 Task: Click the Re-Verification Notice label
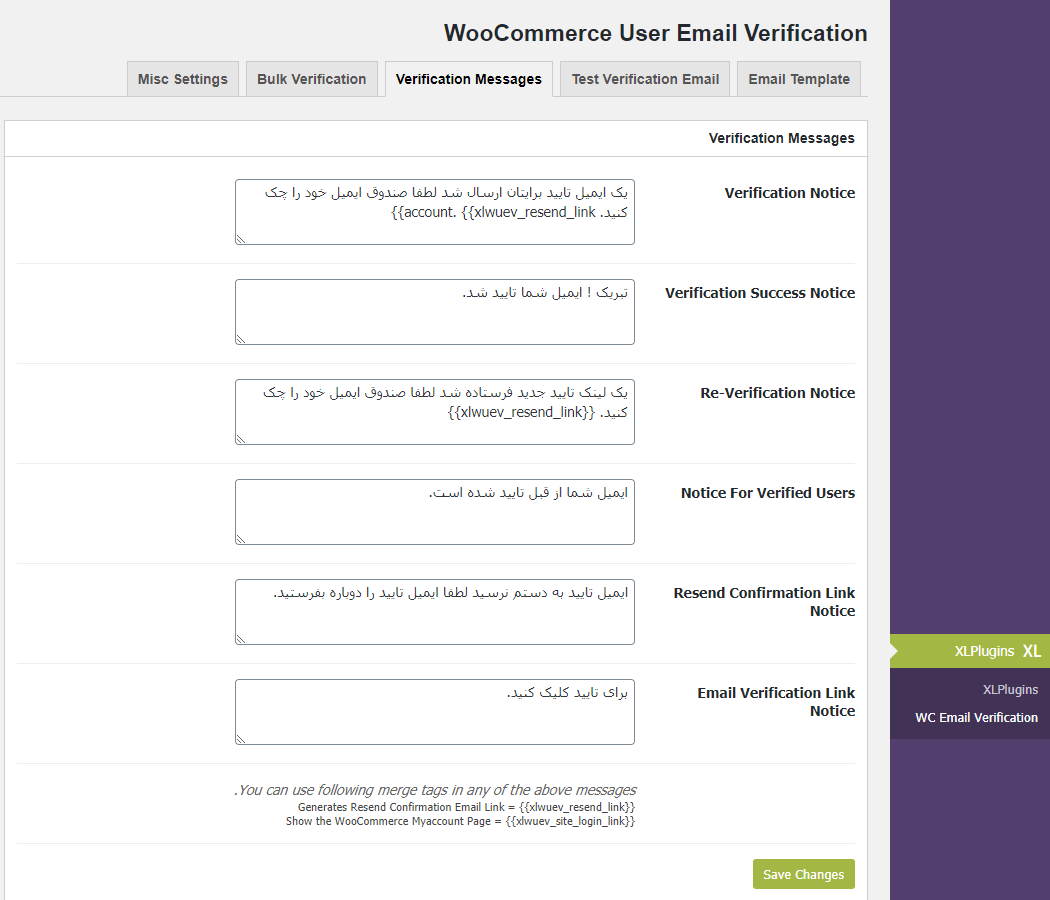coord(777,393)
